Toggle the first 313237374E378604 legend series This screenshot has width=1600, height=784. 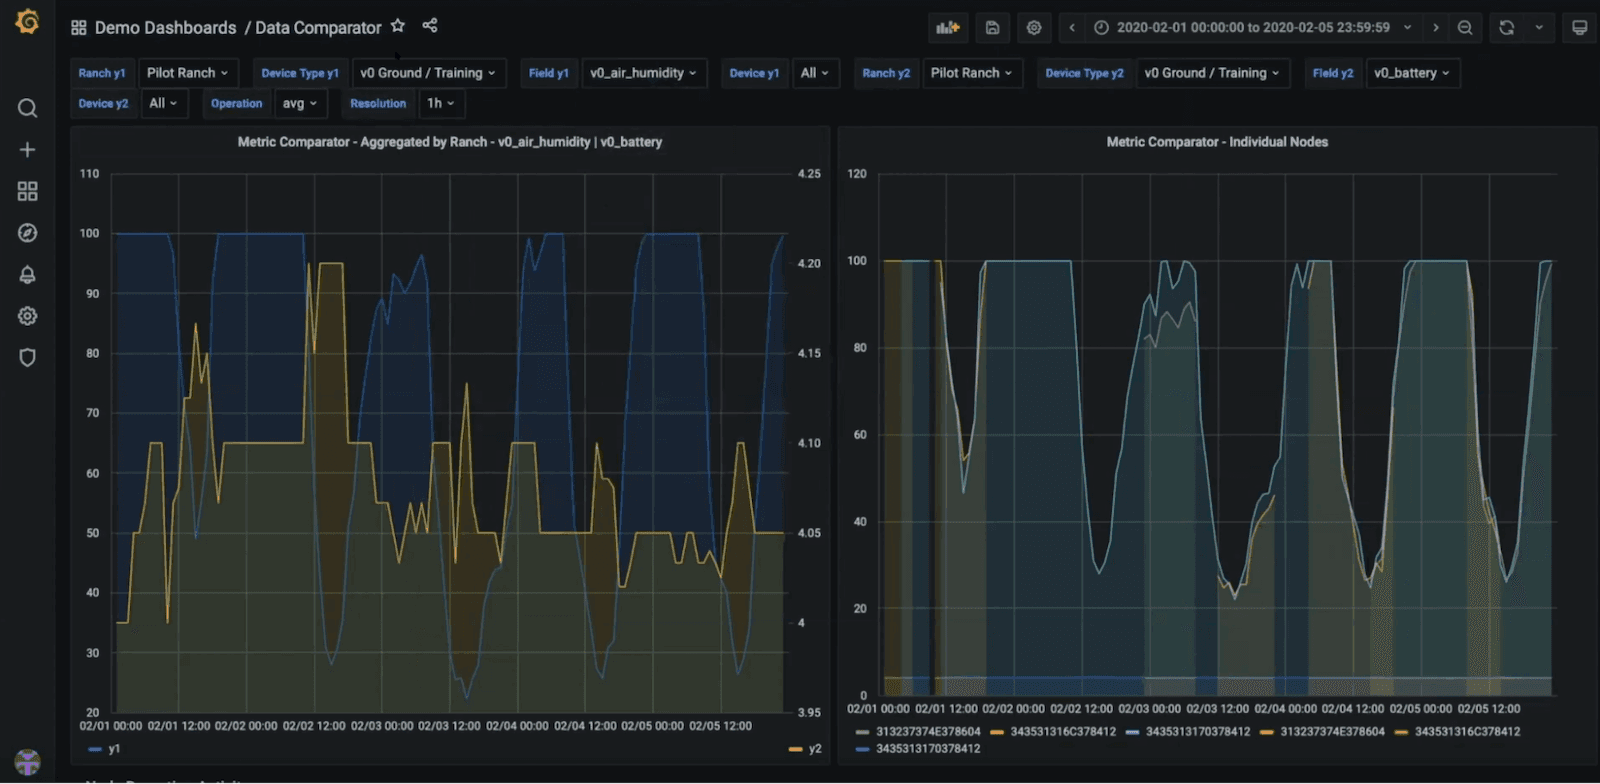tap(927, 732)
